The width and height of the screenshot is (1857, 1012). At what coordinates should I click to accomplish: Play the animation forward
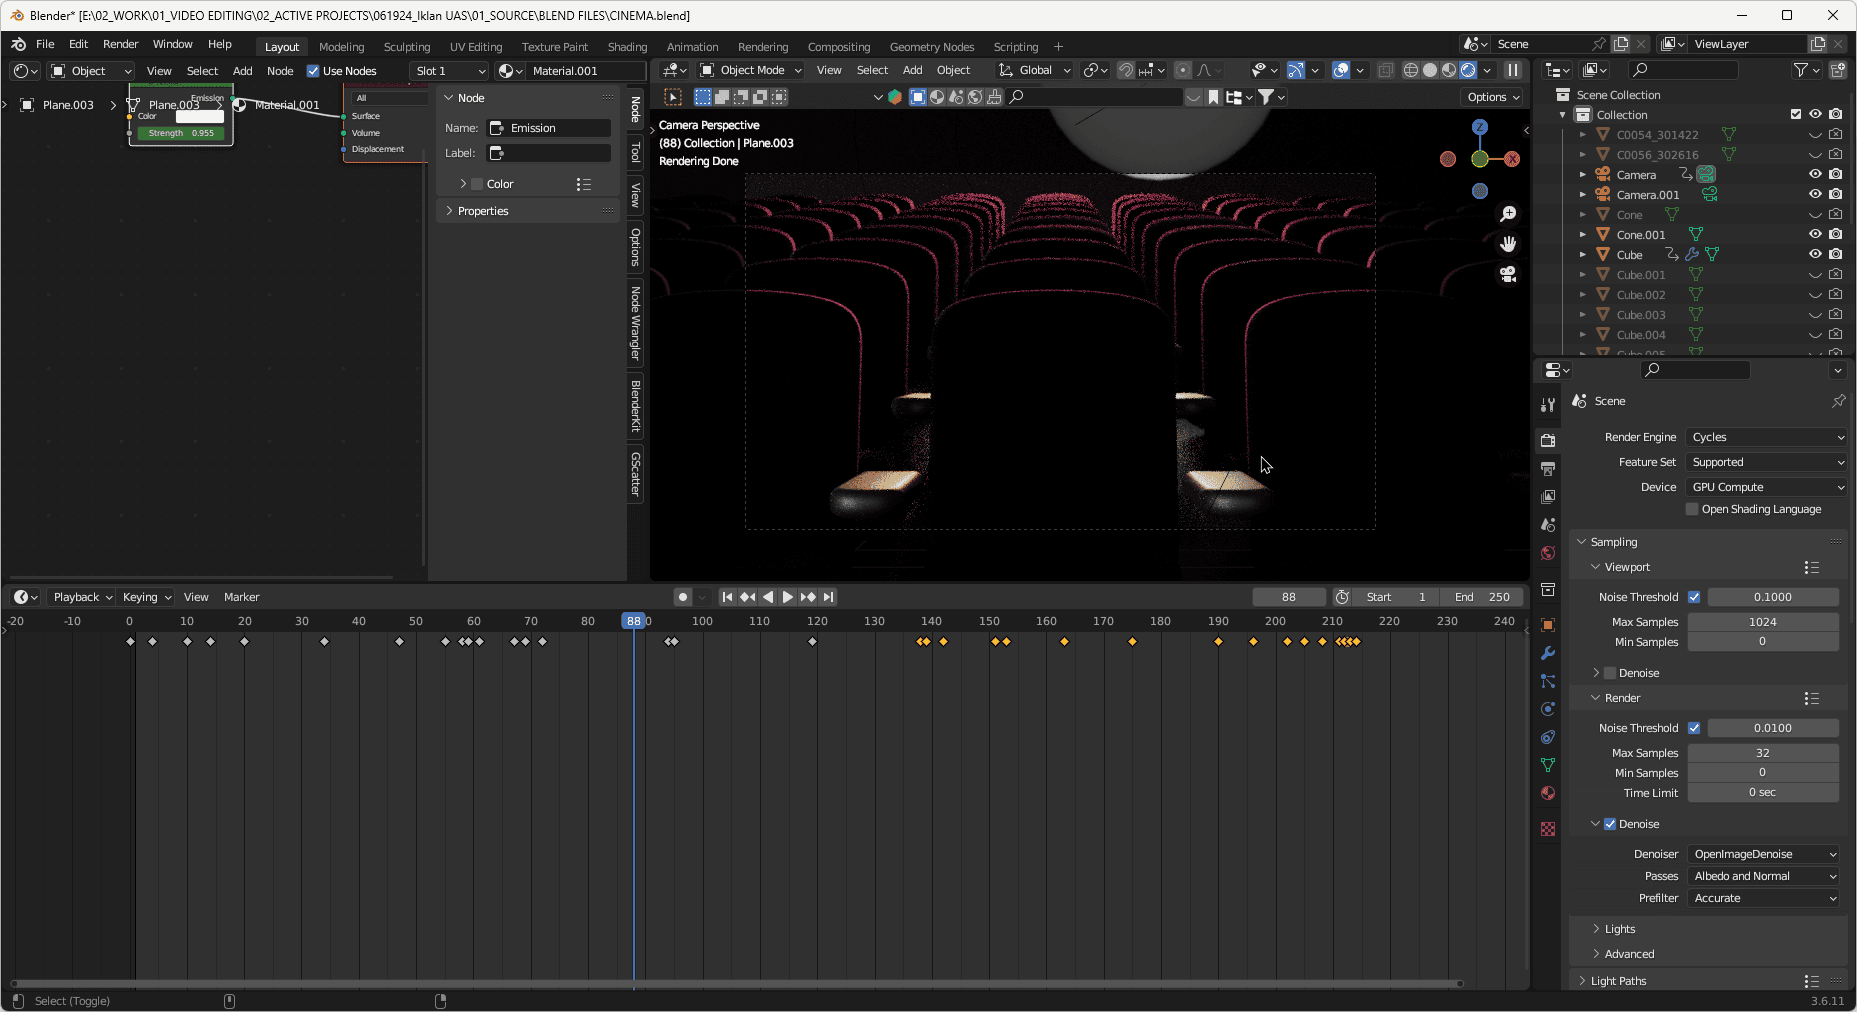tap(788, 597)
